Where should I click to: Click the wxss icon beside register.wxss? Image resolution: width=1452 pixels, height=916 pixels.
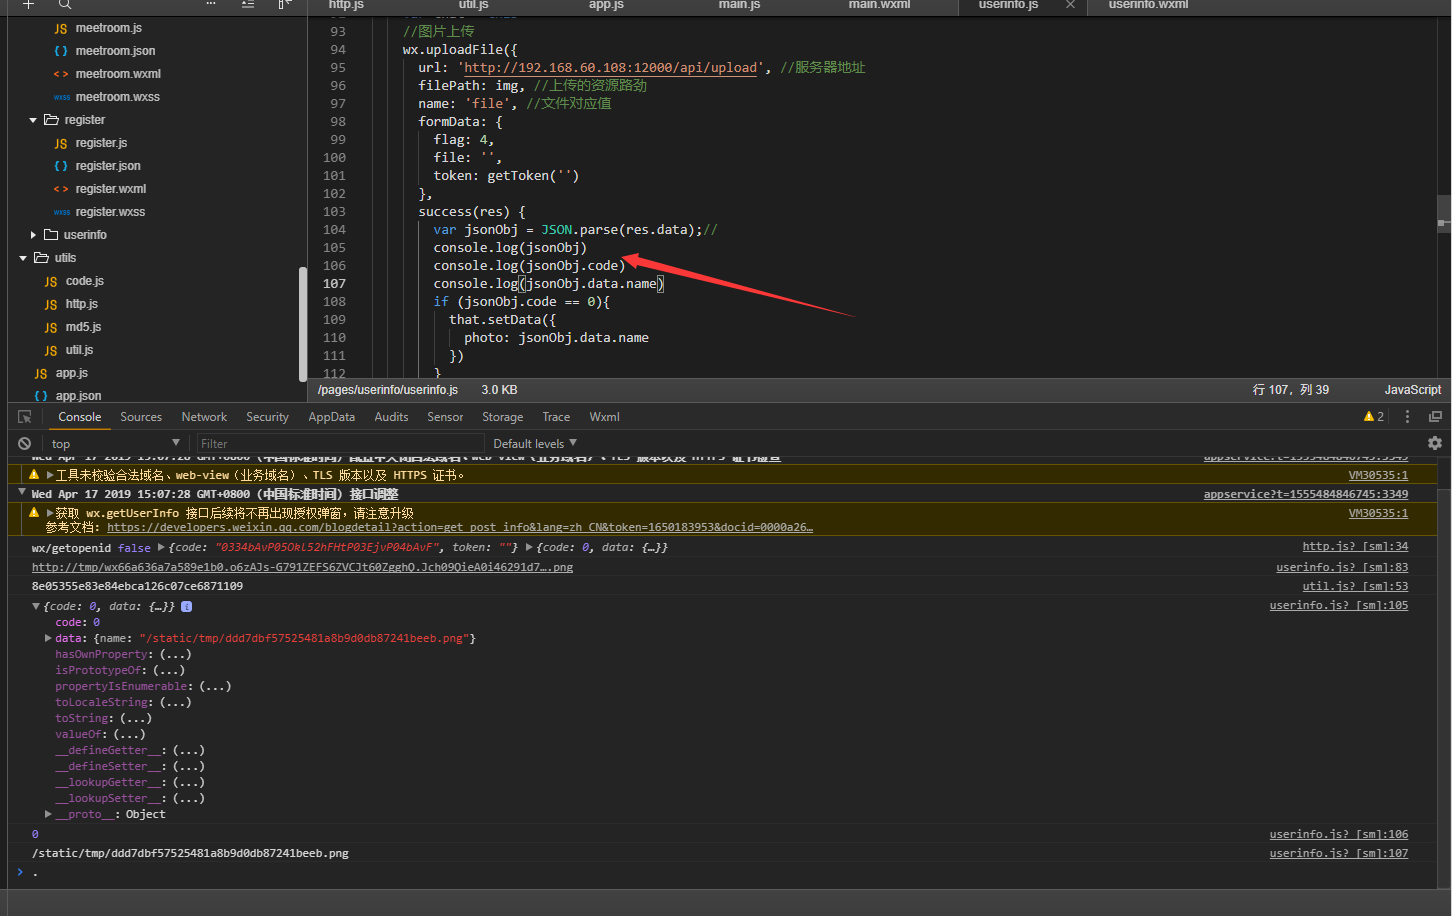[x=61, y=212]
